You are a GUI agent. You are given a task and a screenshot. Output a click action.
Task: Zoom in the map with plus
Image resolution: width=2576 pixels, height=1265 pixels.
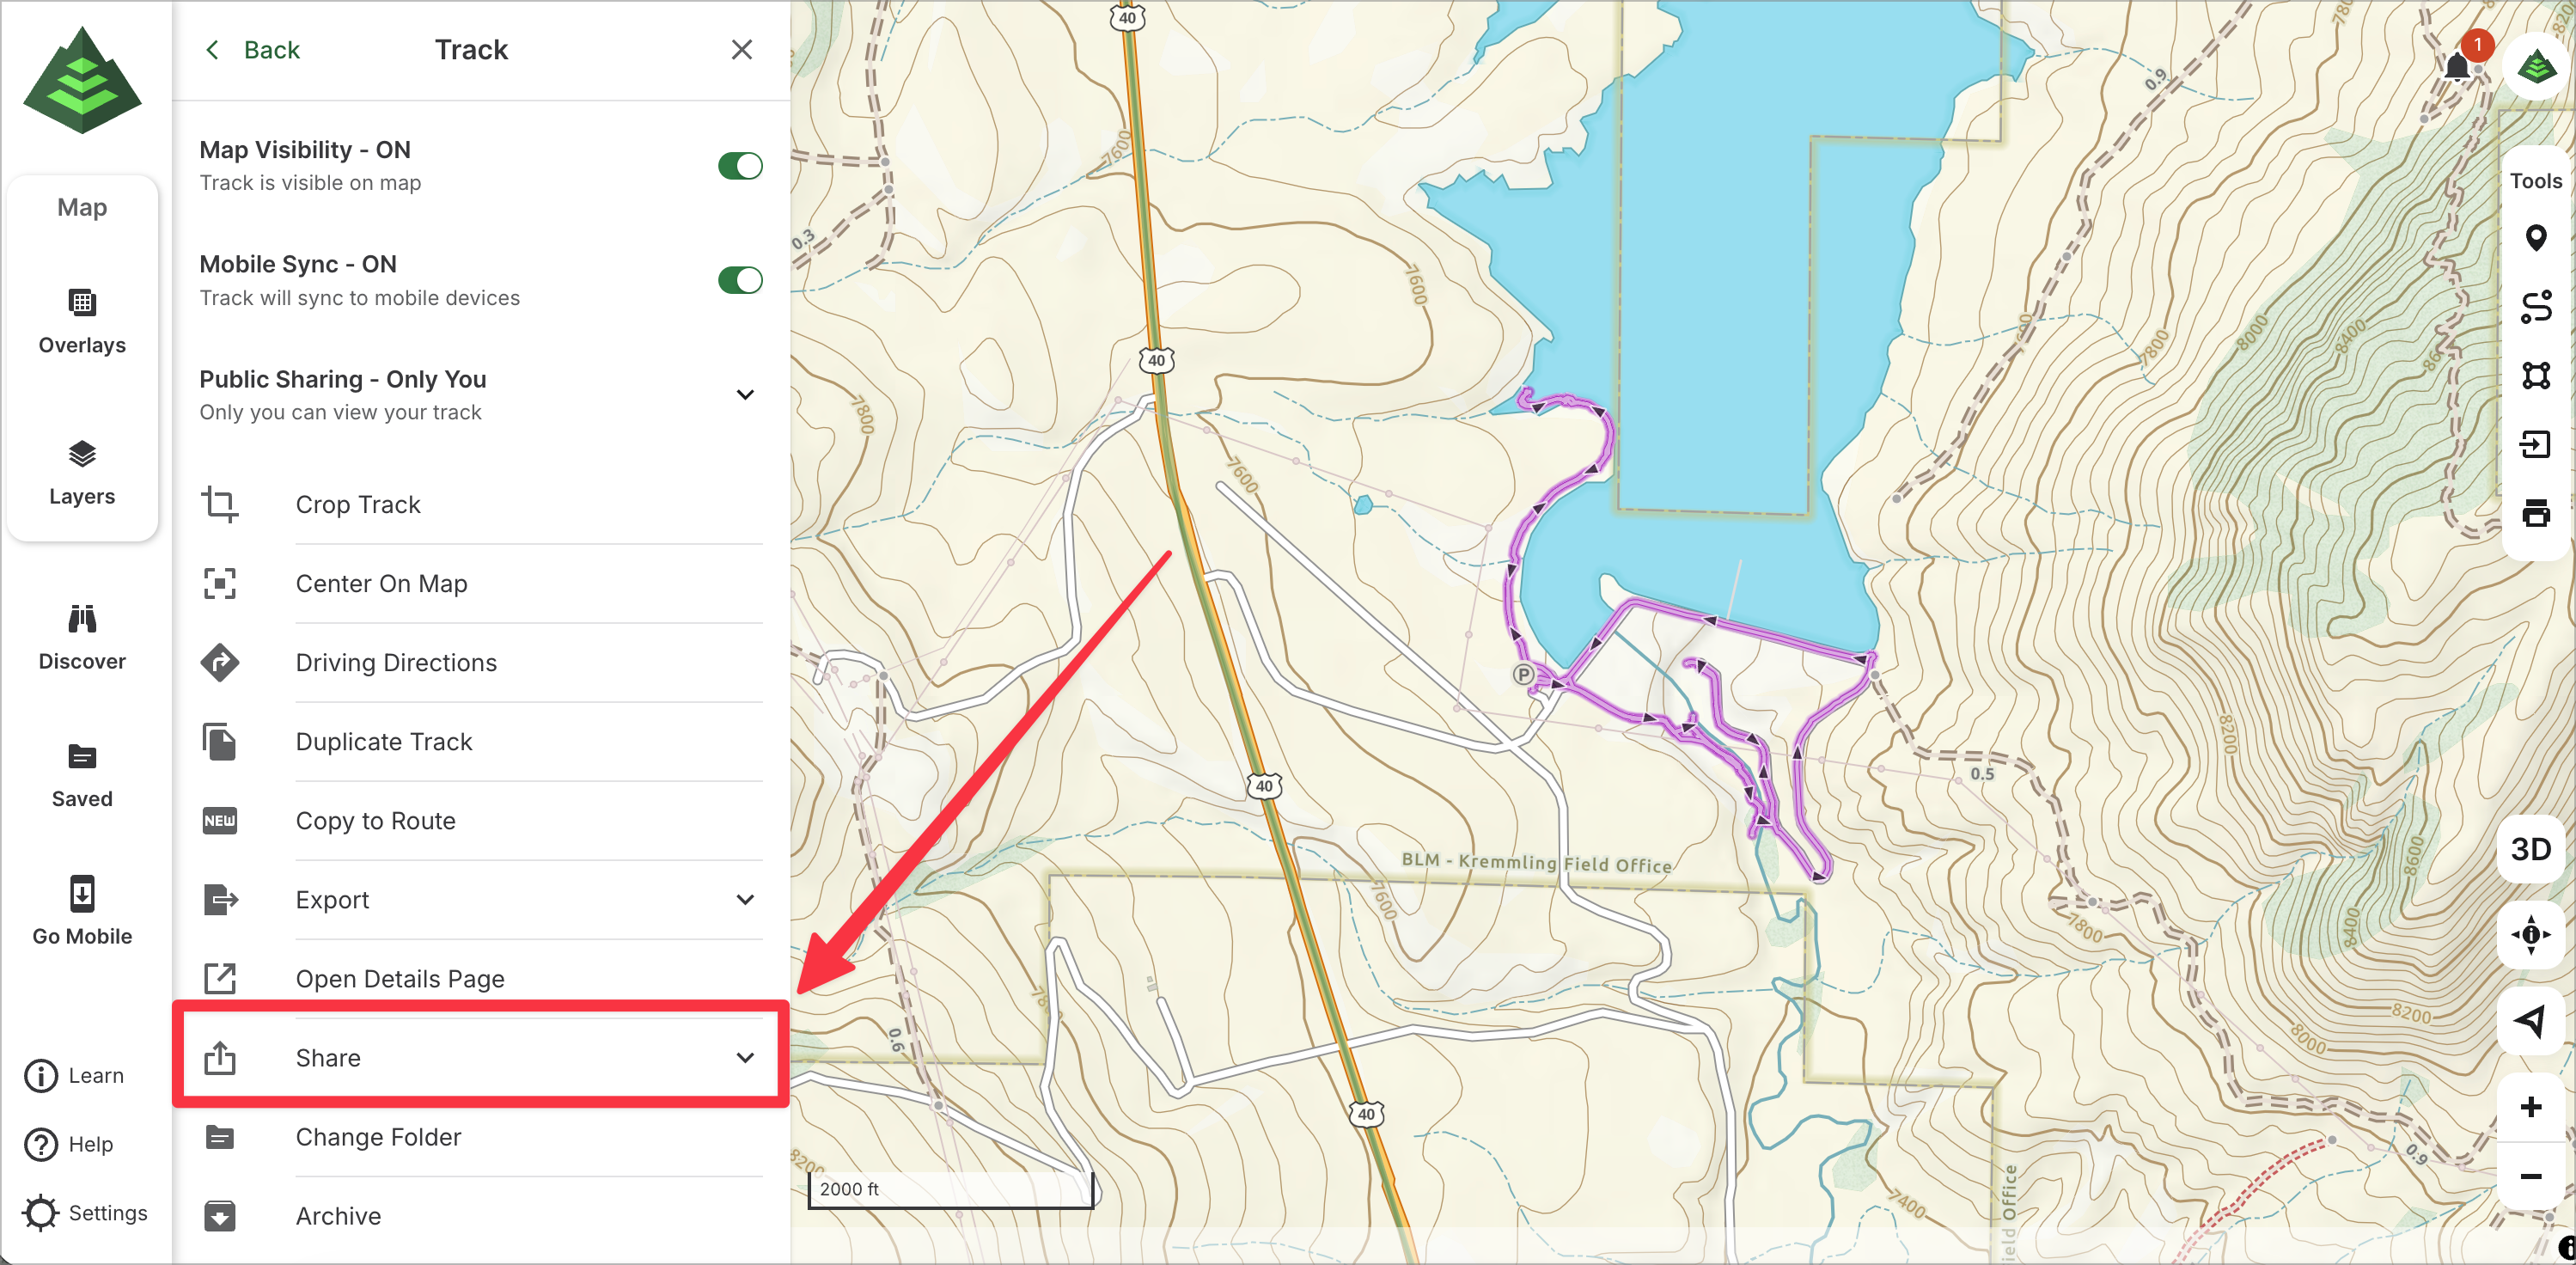tap(2530, 1107)
